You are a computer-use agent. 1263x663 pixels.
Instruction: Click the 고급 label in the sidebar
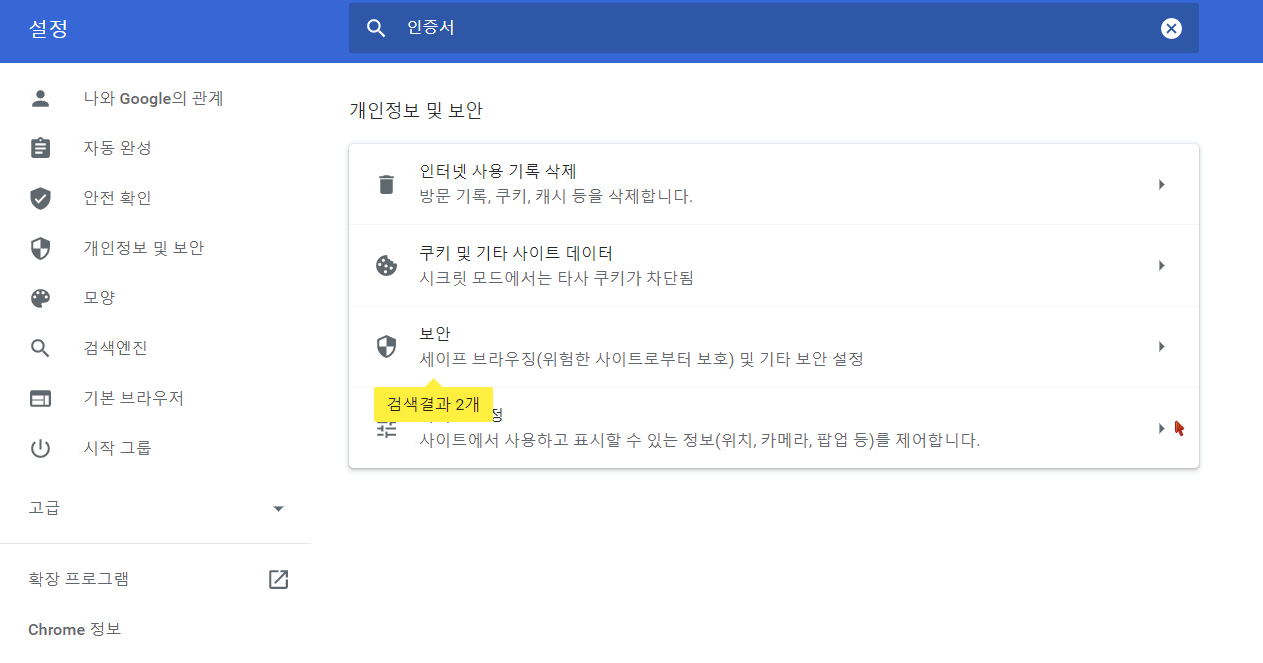pyautogui.click(x=44, y=508)
